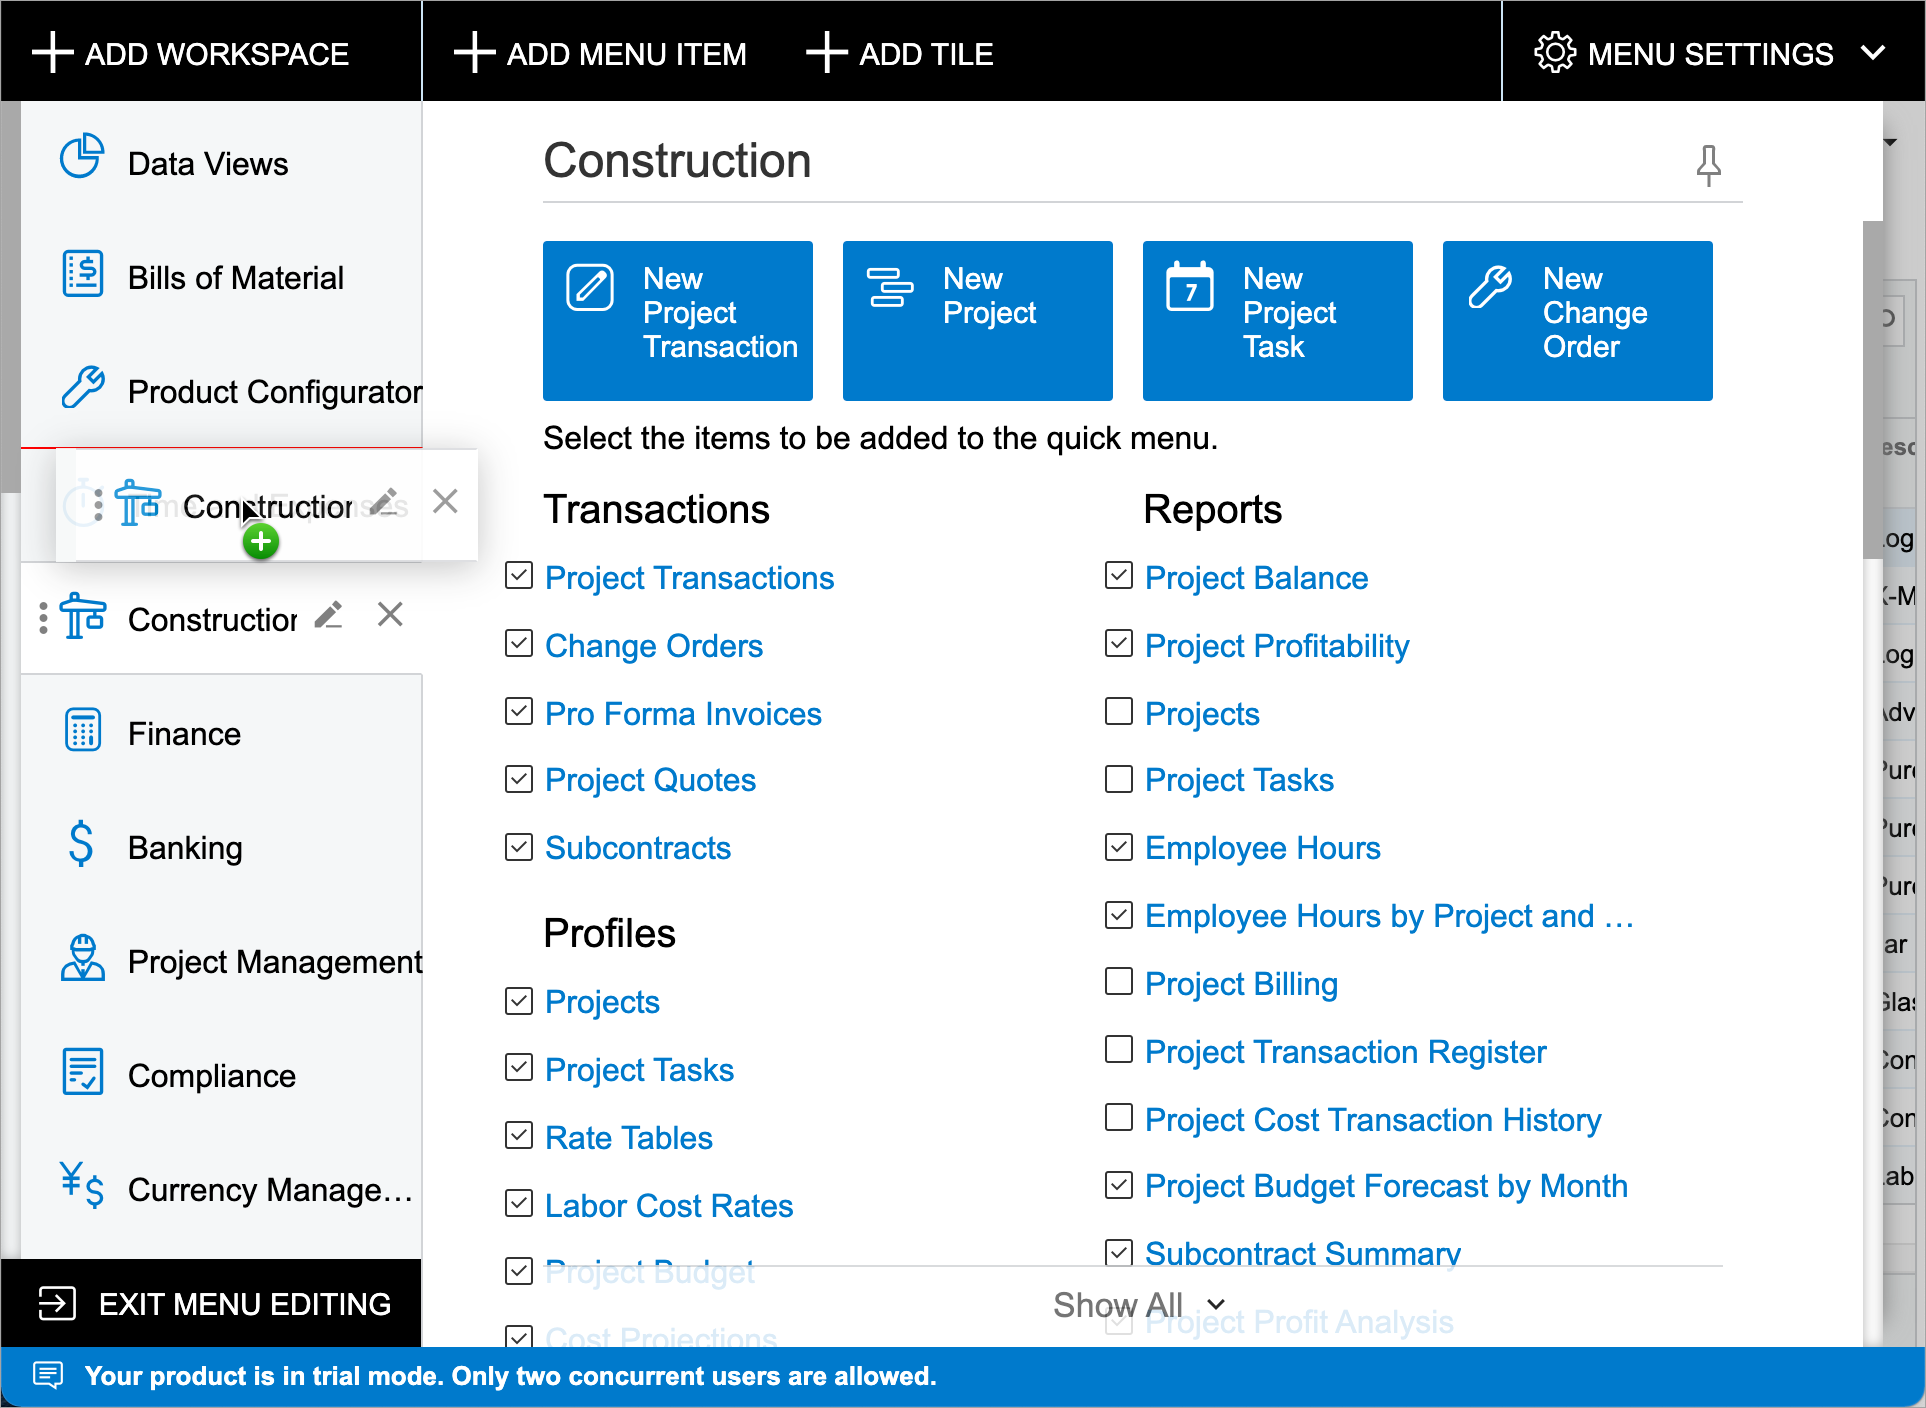The width and height of the screenshot is (1926, 1408).
Task: Check the Project Transaction Register checkbox
Action: click(1119, 1050)
